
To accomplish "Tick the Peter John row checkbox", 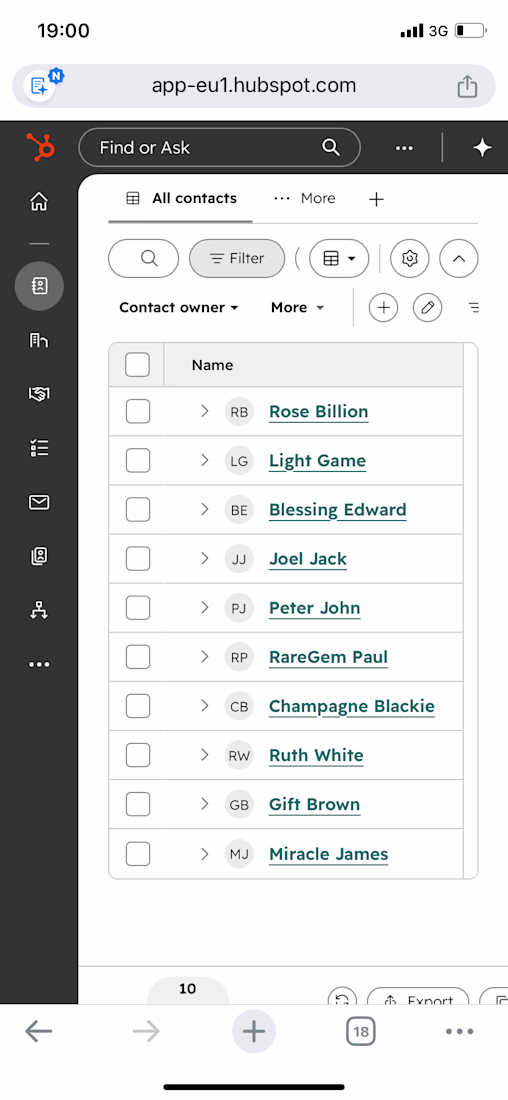I will 138,608.
